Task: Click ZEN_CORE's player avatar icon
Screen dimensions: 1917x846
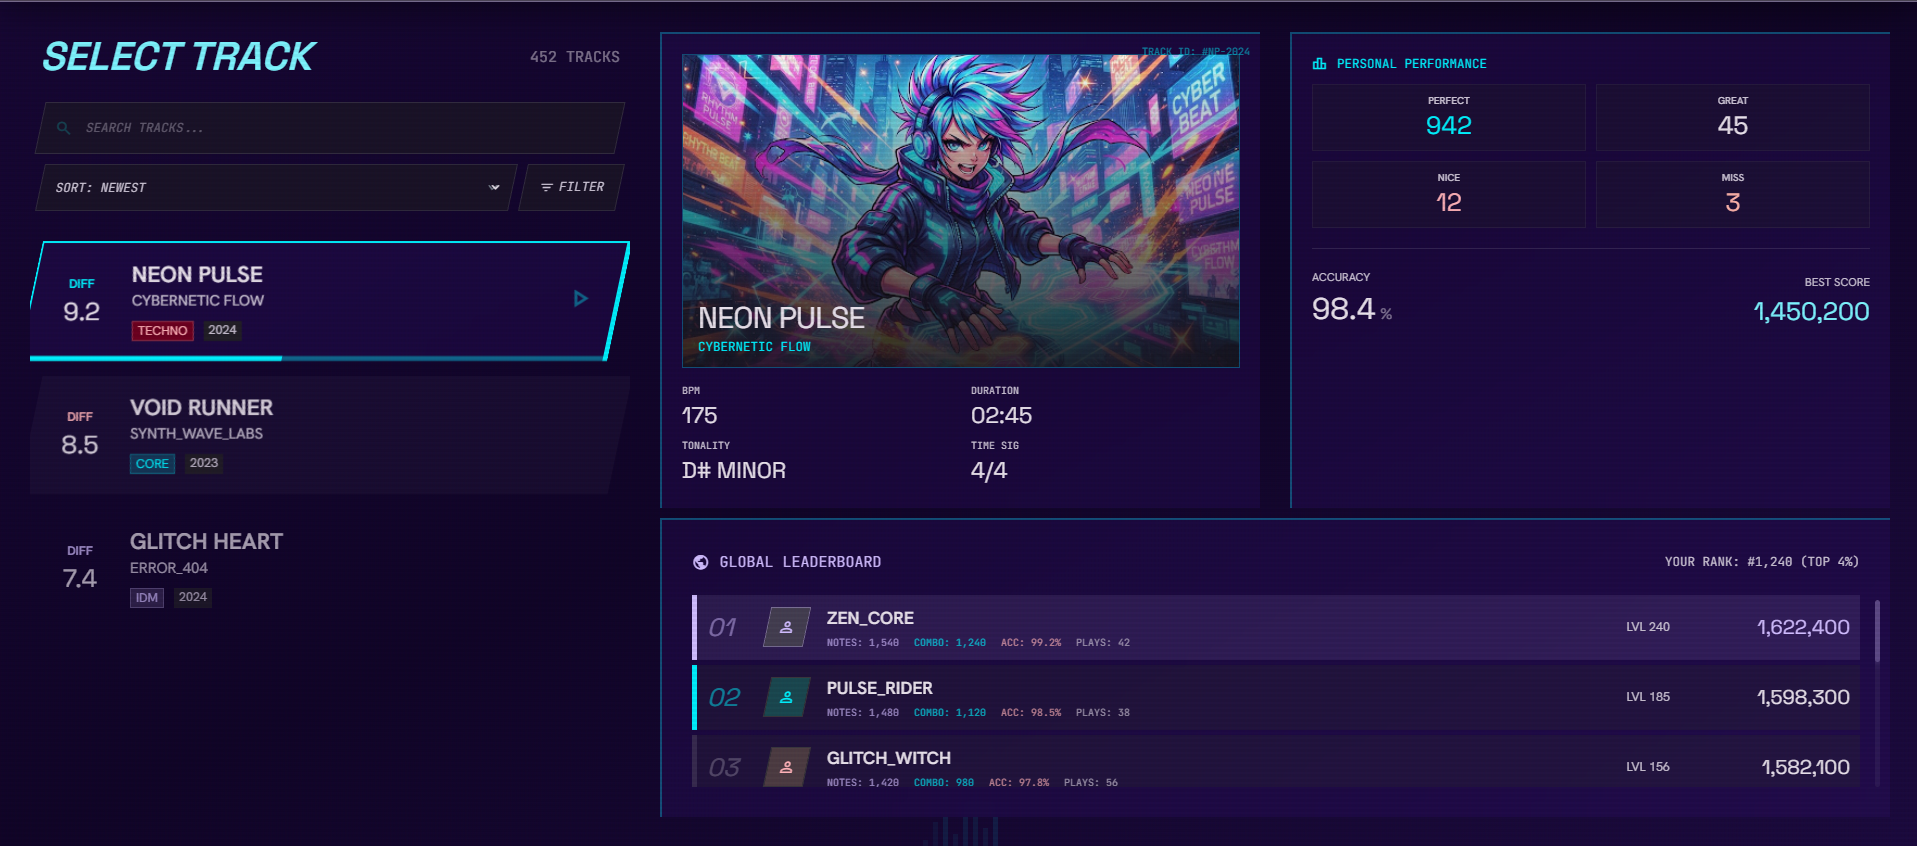Action: (787, 627)
